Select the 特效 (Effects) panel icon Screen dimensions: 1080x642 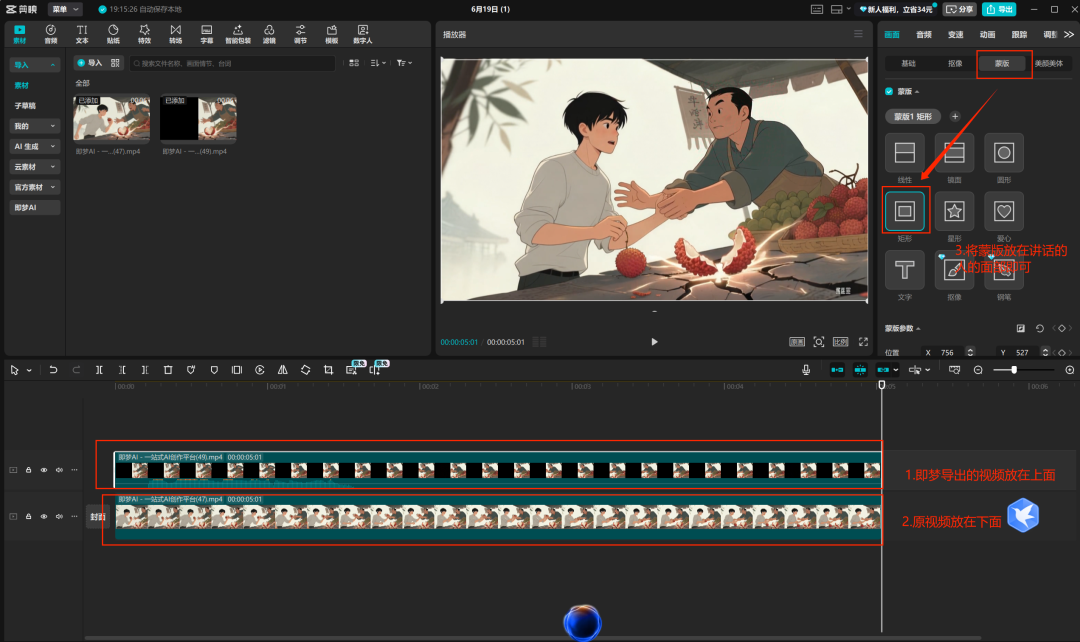click(144, 33)
